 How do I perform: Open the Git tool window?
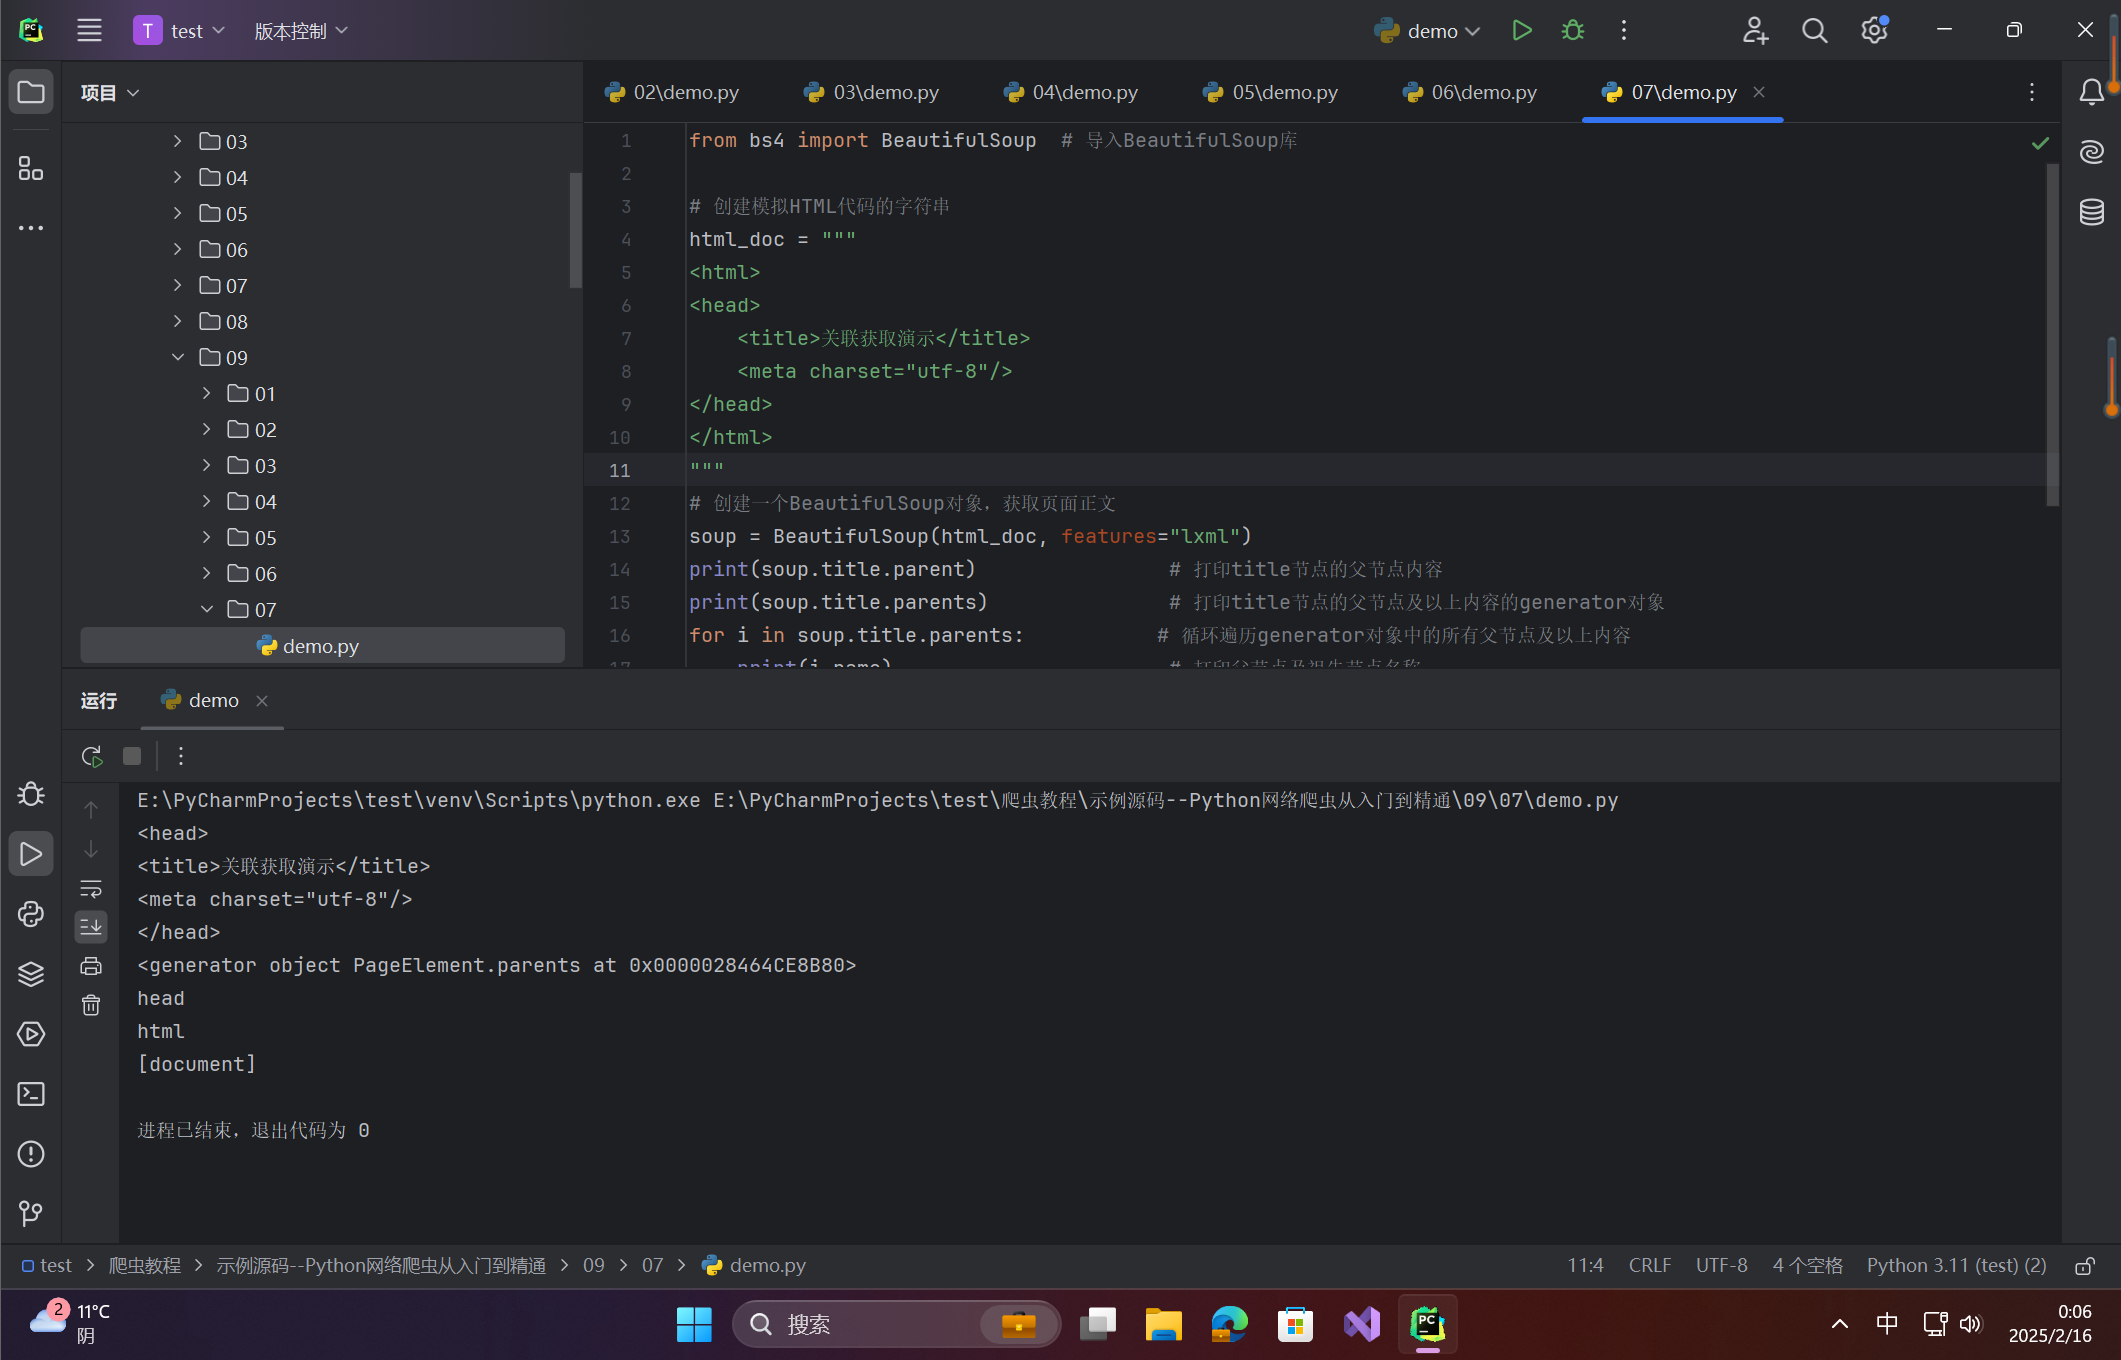31,1213
